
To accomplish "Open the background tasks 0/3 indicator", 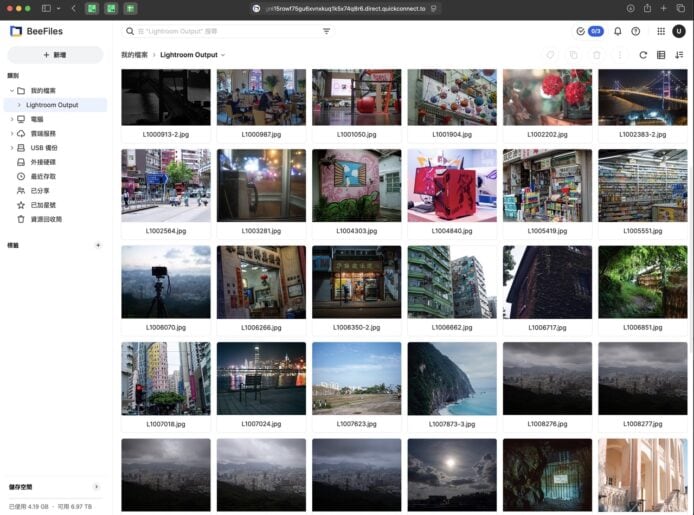I will pos(590,31).
